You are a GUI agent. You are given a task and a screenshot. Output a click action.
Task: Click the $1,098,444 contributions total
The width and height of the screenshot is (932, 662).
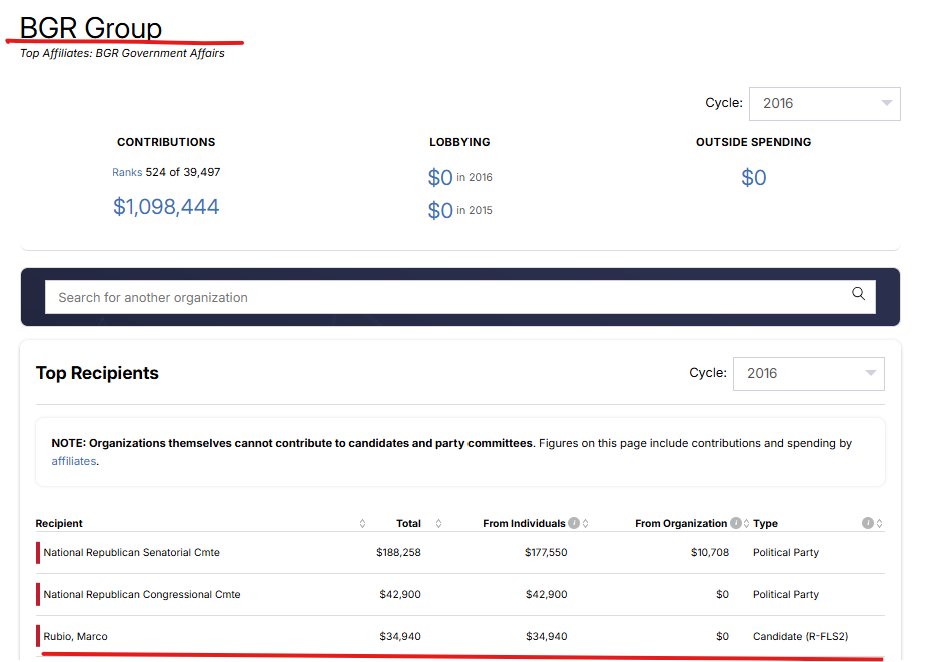[167, 205]
